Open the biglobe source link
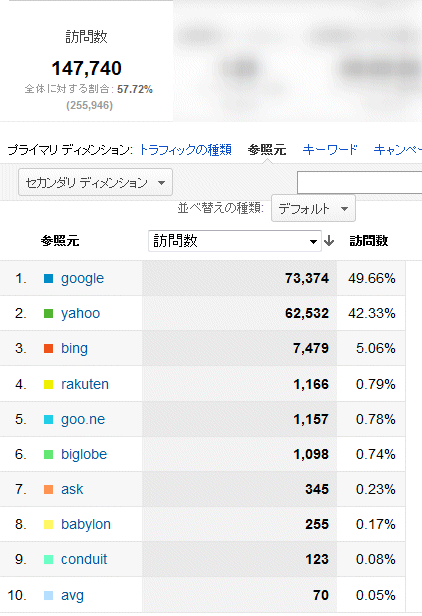The height and width of the screenshot is (616, 422). pos(84,454)
